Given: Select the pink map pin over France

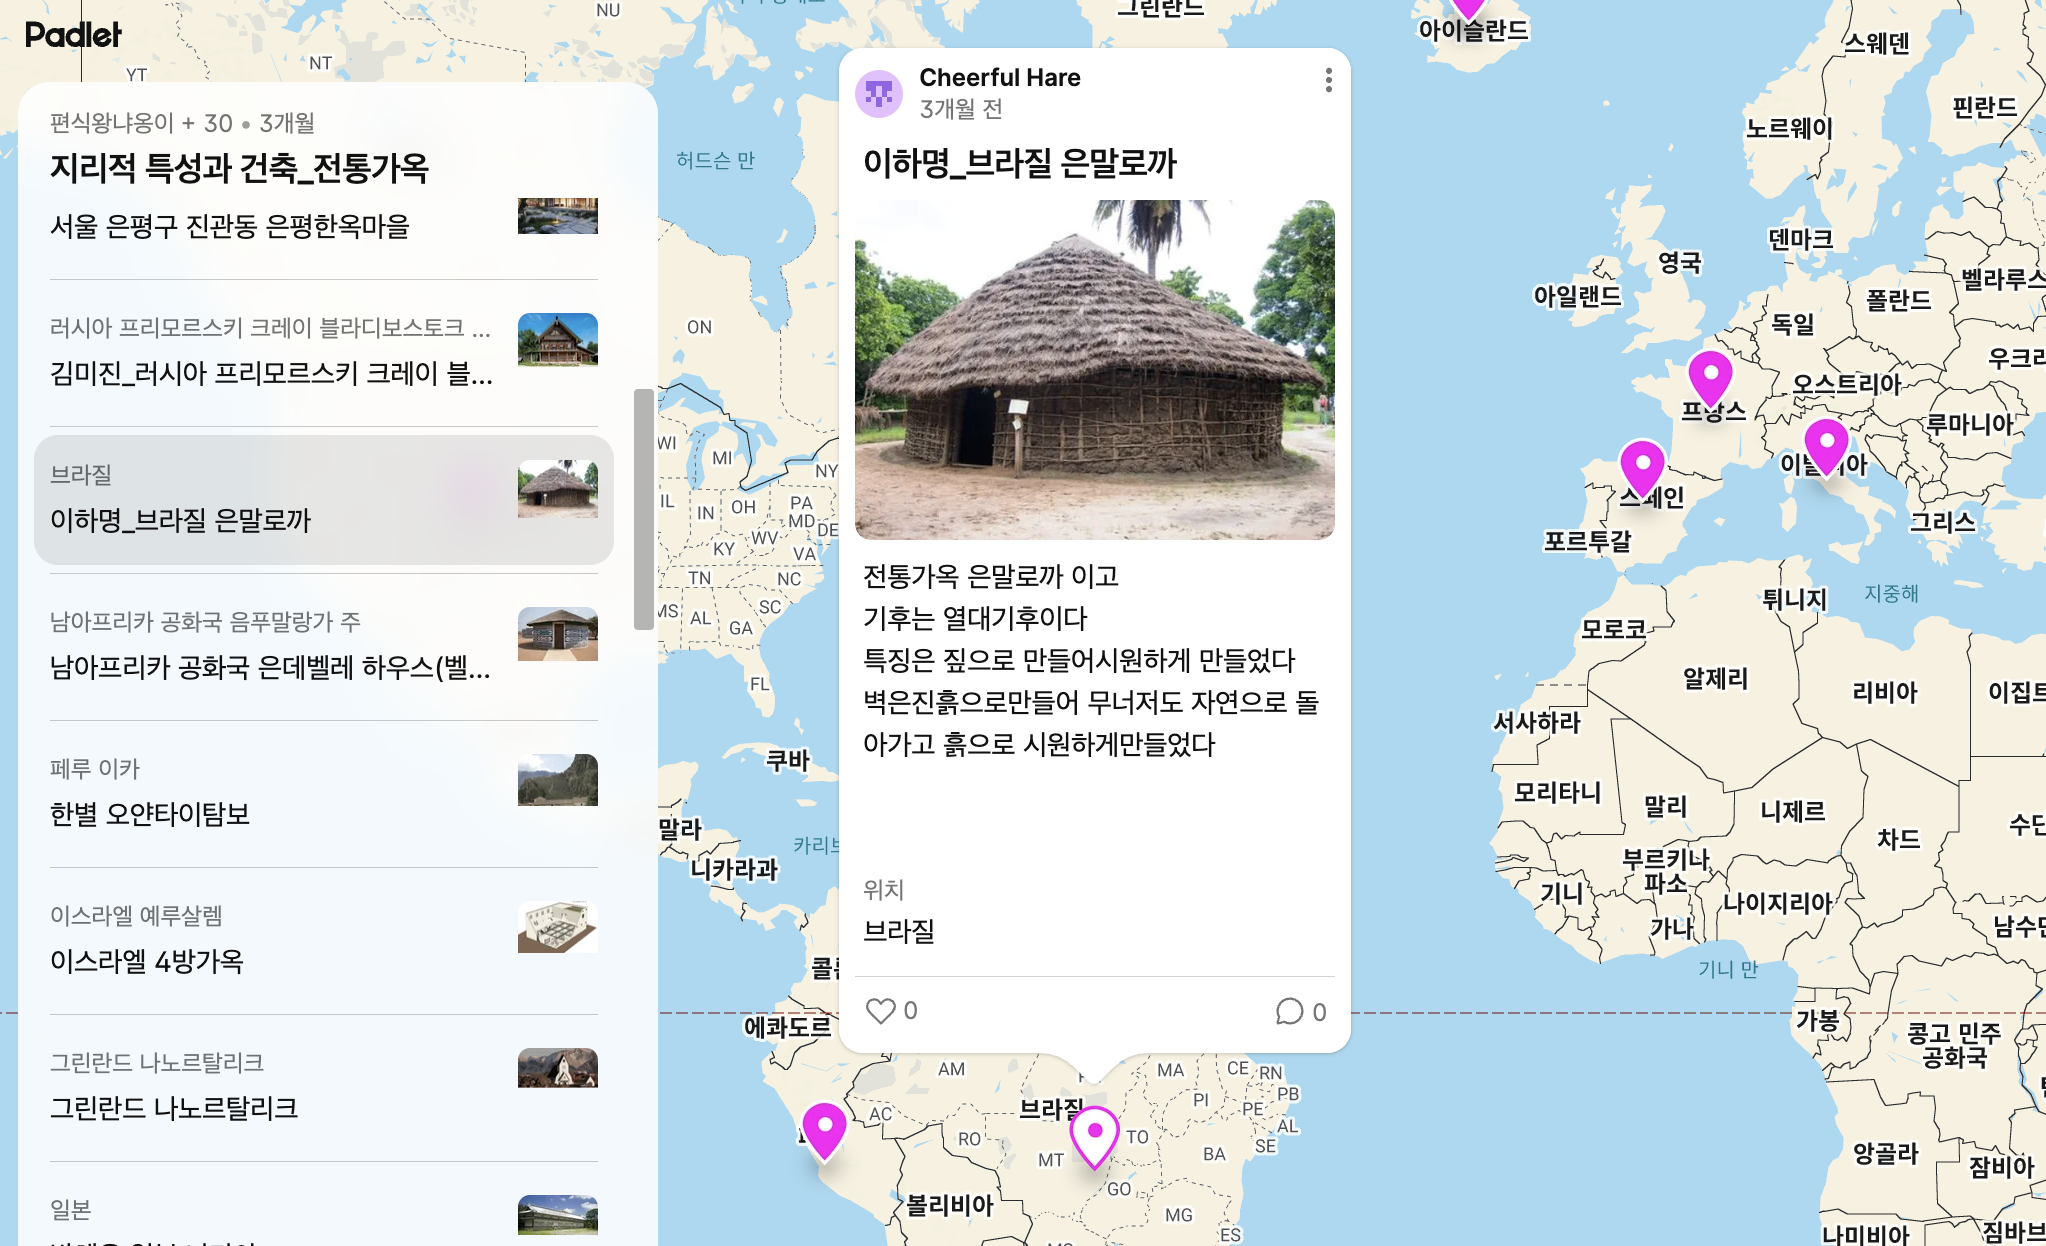Looking at the screenshot, I should (1710, 375).
